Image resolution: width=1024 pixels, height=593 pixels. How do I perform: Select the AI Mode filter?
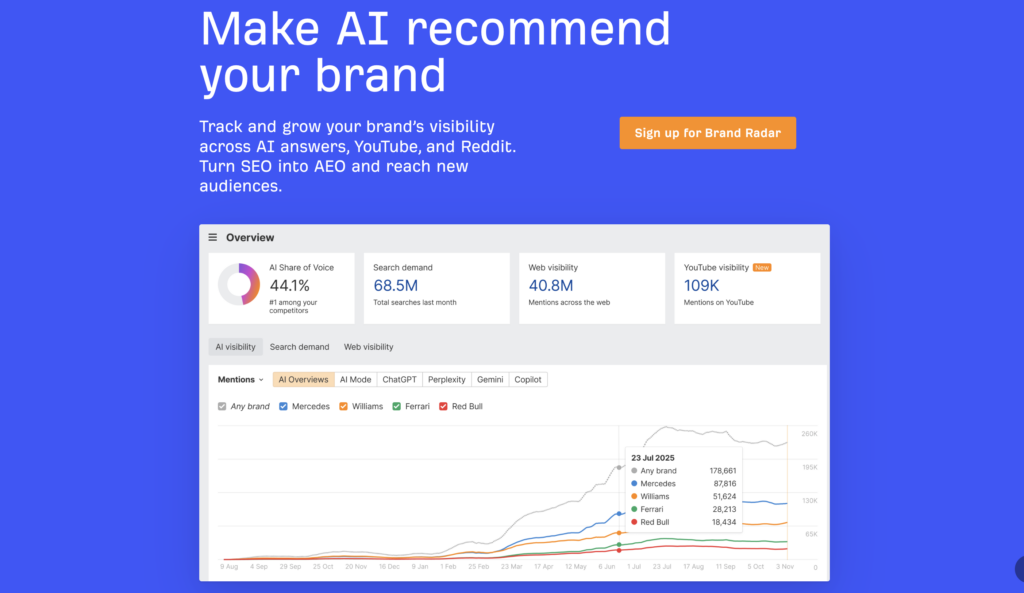click(355, 379)
